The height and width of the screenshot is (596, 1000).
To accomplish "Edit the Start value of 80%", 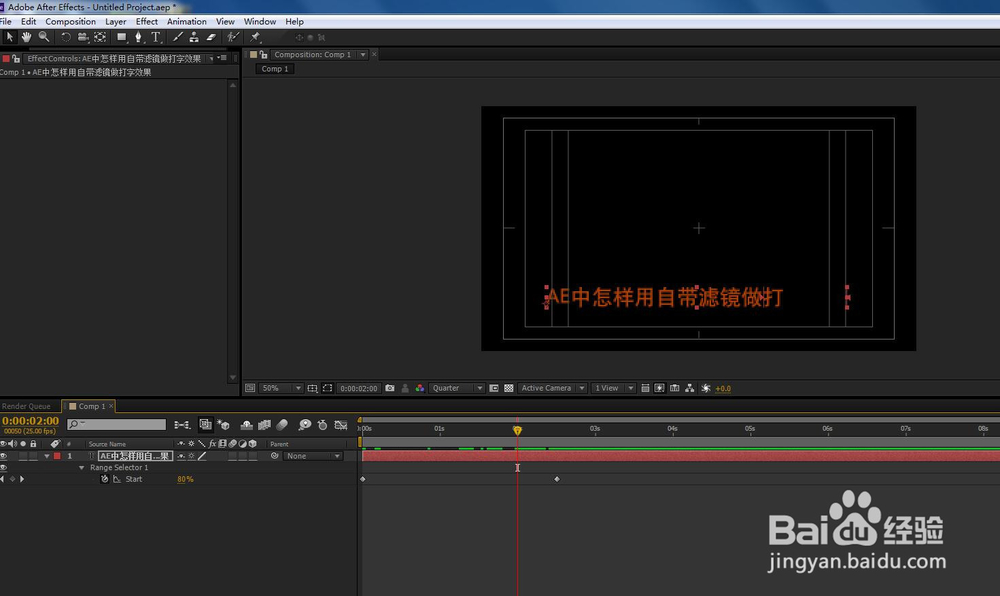I will 185,479.
